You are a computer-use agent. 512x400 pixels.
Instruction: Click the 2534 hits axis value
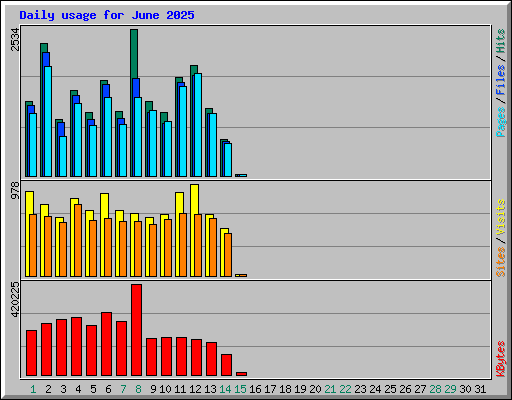point(15,40)
